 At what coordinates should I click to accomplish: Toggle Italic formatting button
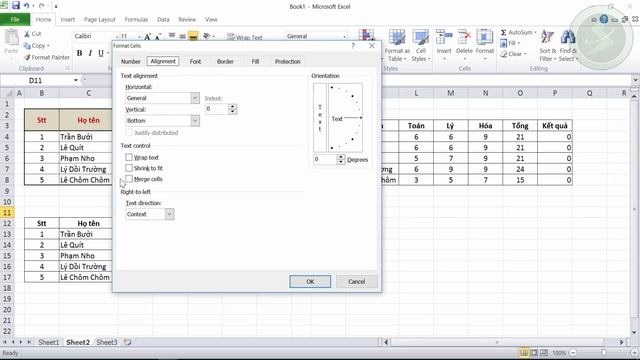[x=90, y=53]
